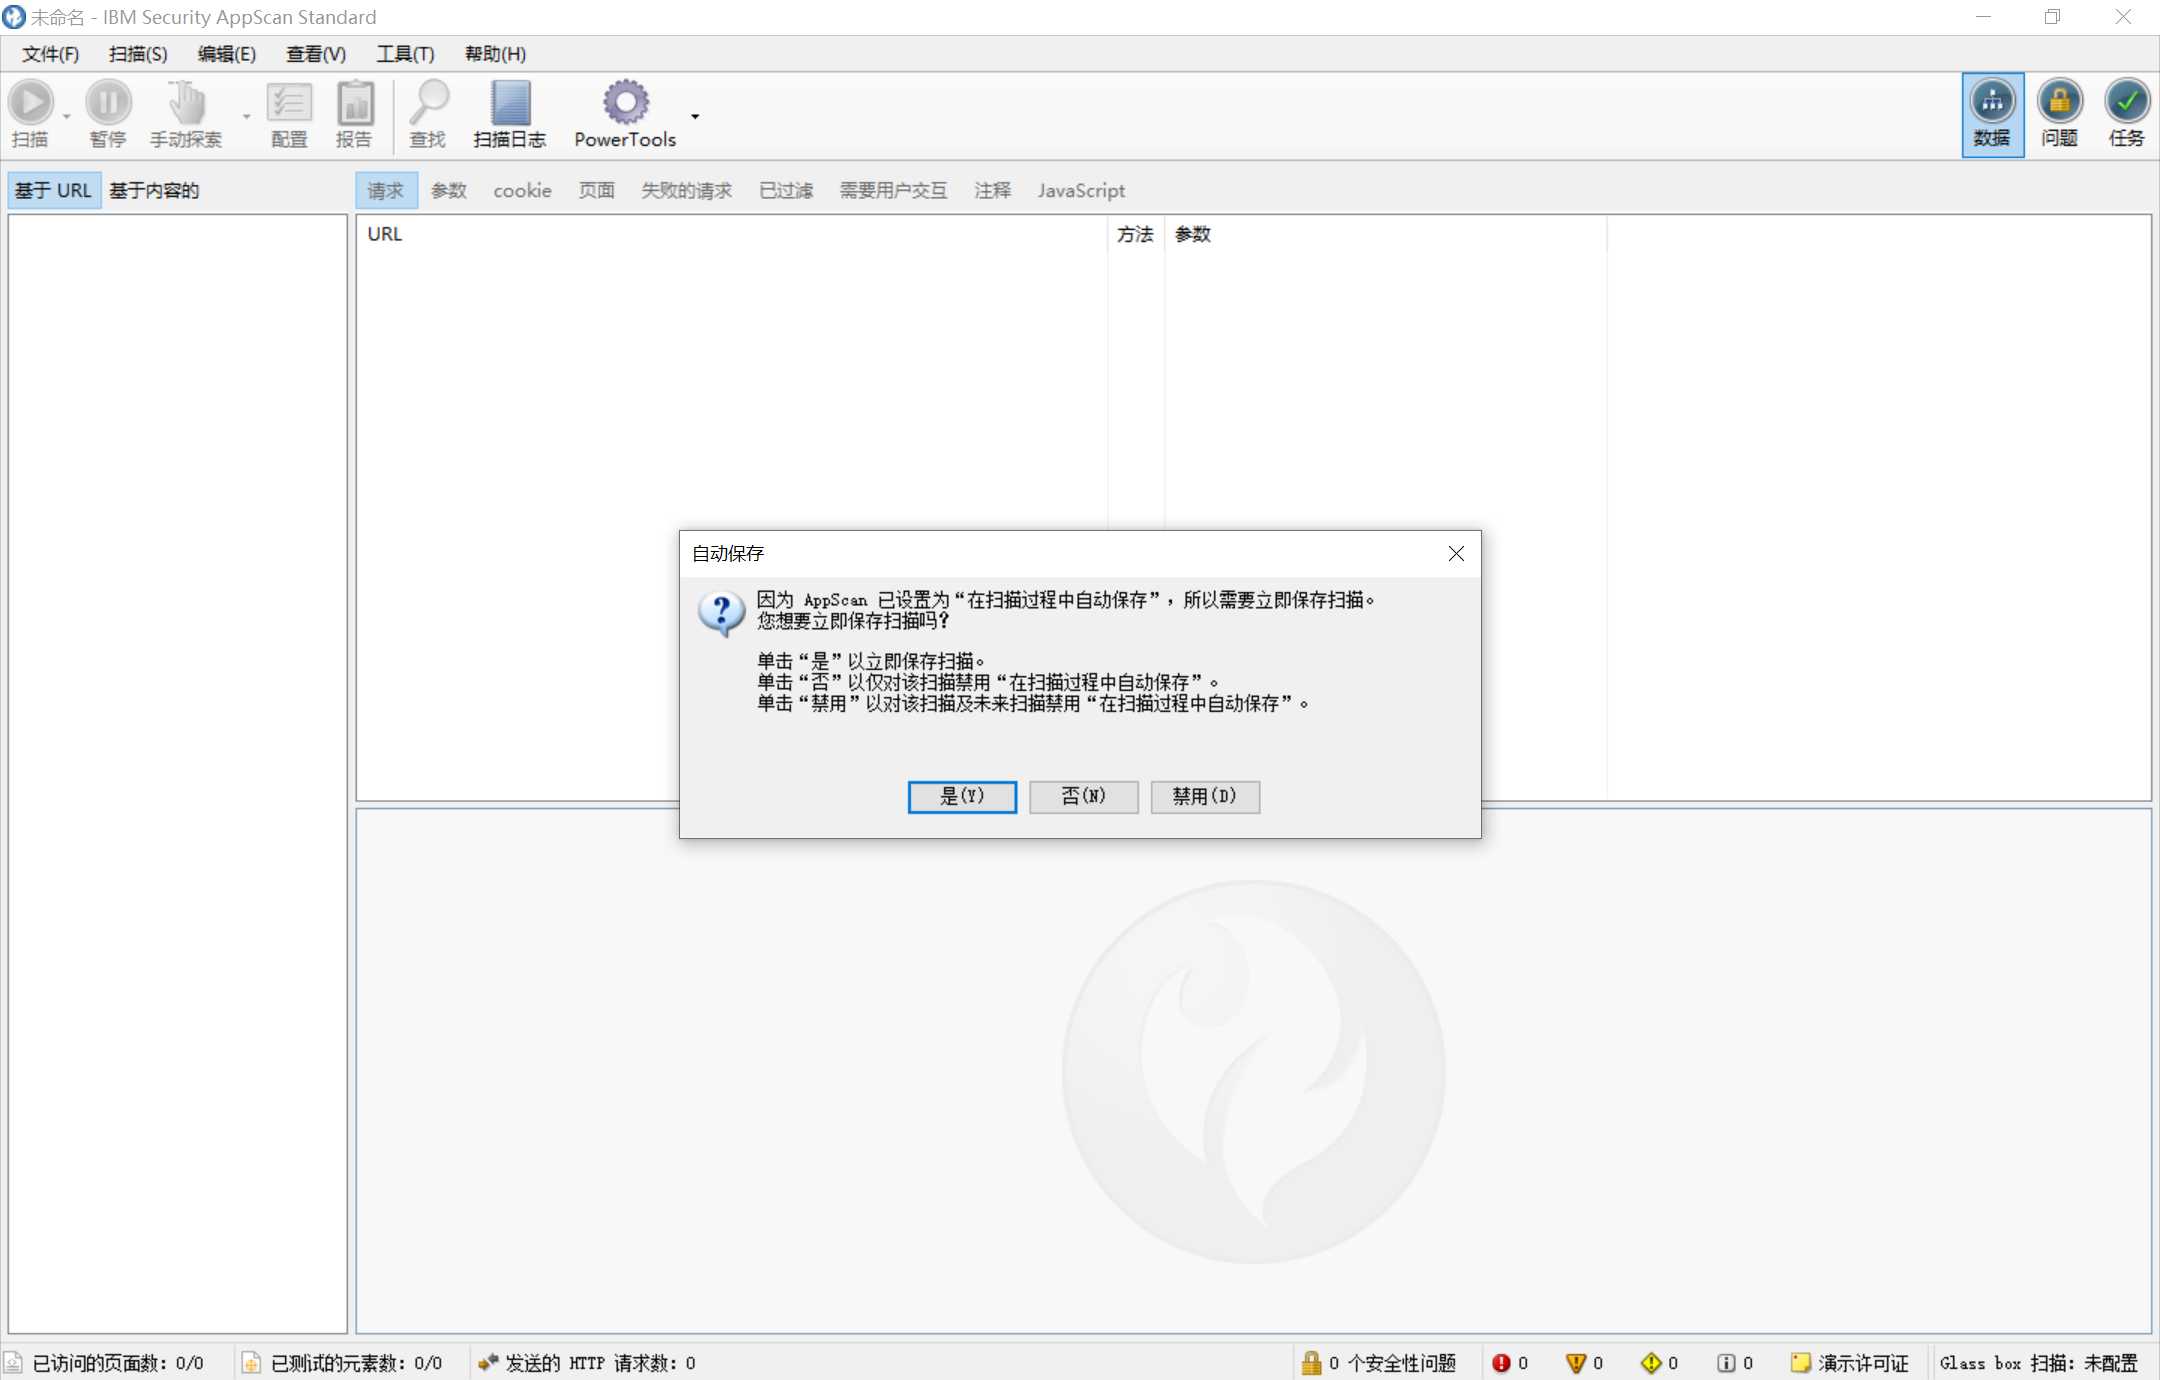Expand the PowerTools dropdown arrow
This screenshot has height=1380, width=2160.
(x=695, y=116)
